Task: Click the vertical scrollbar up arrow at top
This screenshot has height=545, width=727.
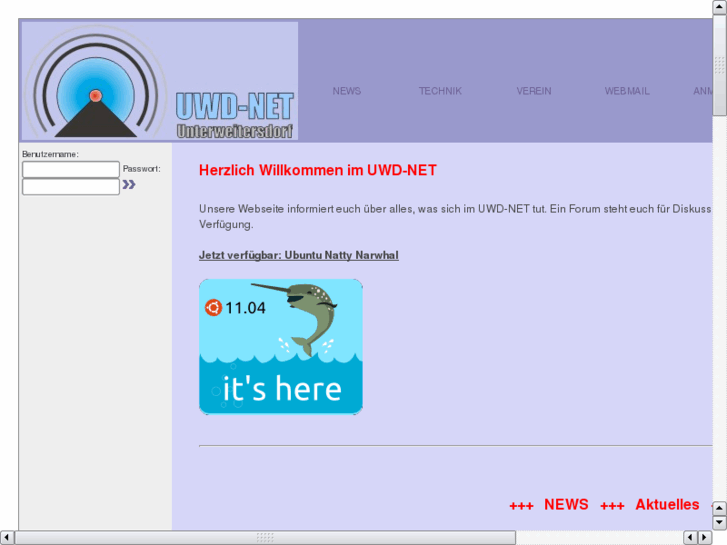Action: click(720, 7)
